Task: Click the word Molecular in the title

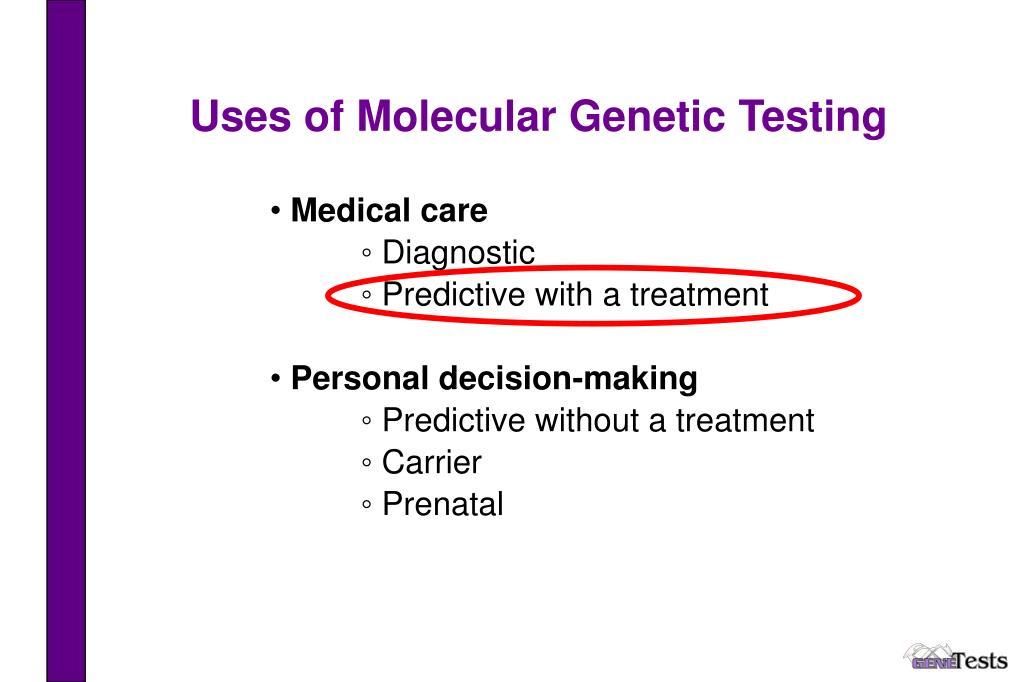Action: (x=456, y=116)
